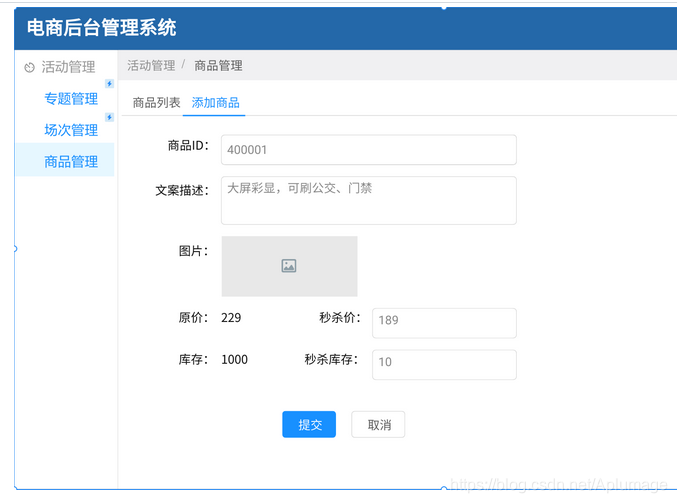Open 场次管理 in the sidebar

tap(71, 130)
